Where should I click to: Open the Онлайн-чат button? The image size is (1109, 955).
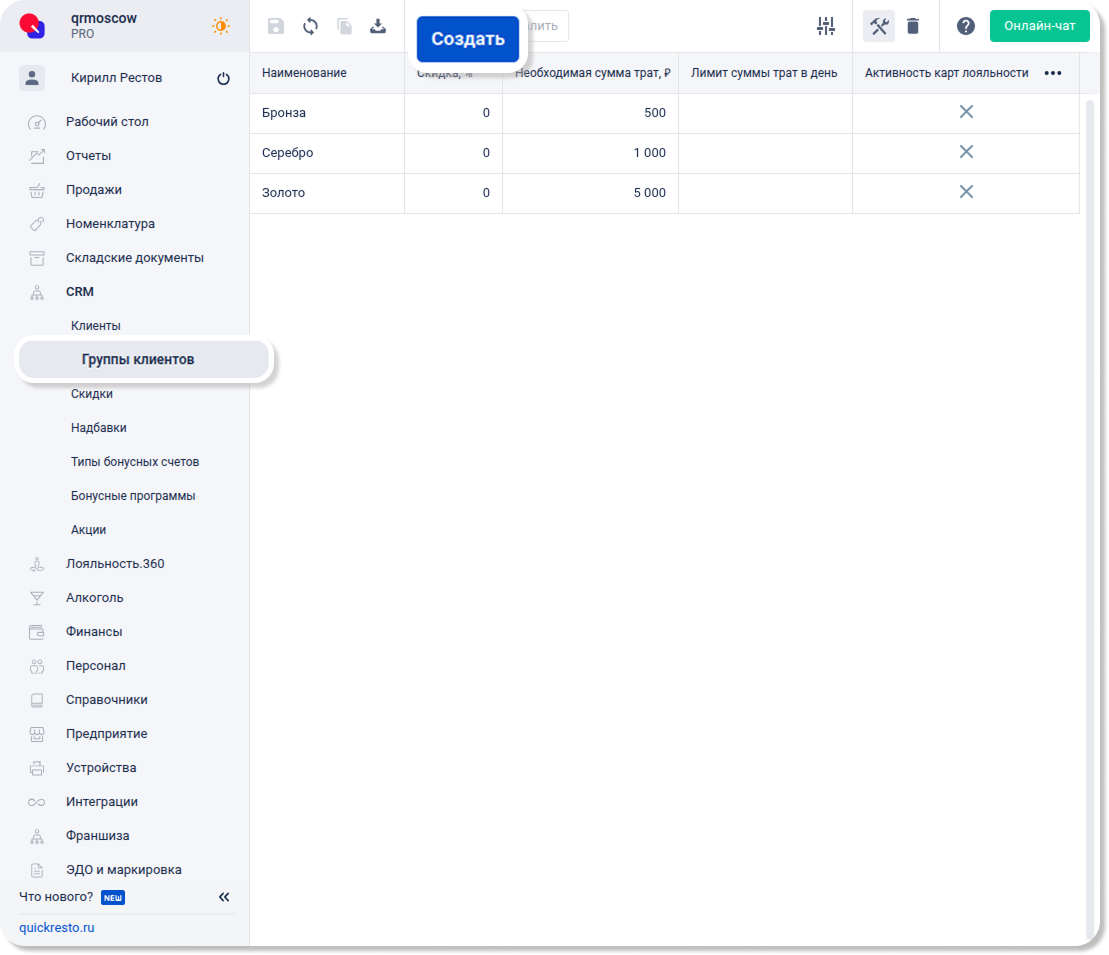(x=1039, y=26)
